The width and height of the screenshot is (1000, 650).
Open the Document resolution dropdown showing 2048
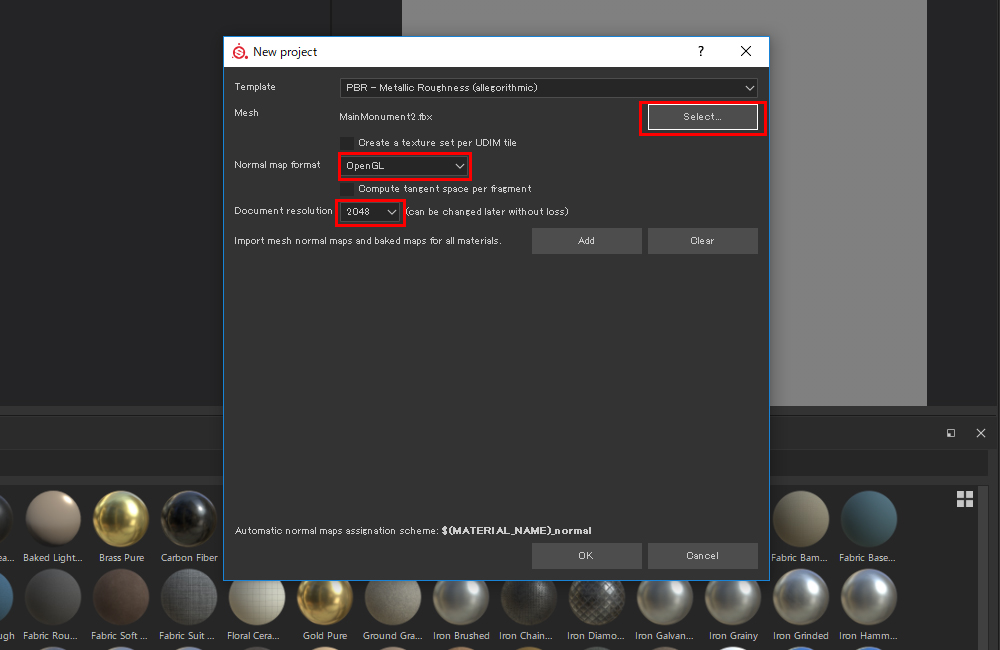click(370, 211)
